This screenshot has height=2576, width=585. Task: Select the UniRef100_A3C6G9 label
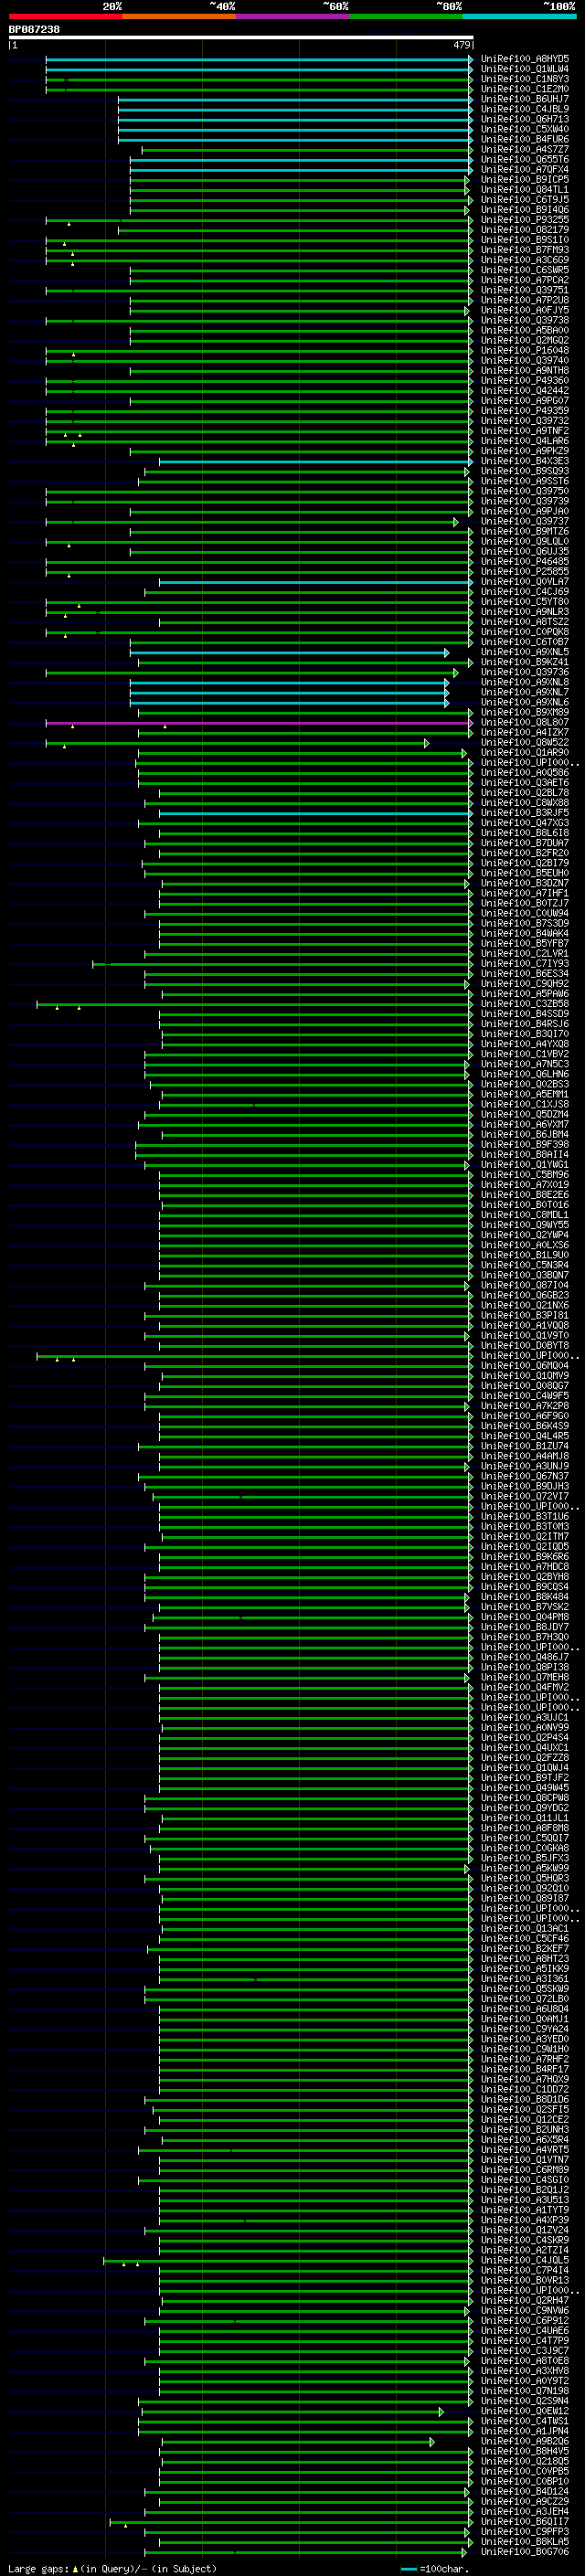point(525,260)
